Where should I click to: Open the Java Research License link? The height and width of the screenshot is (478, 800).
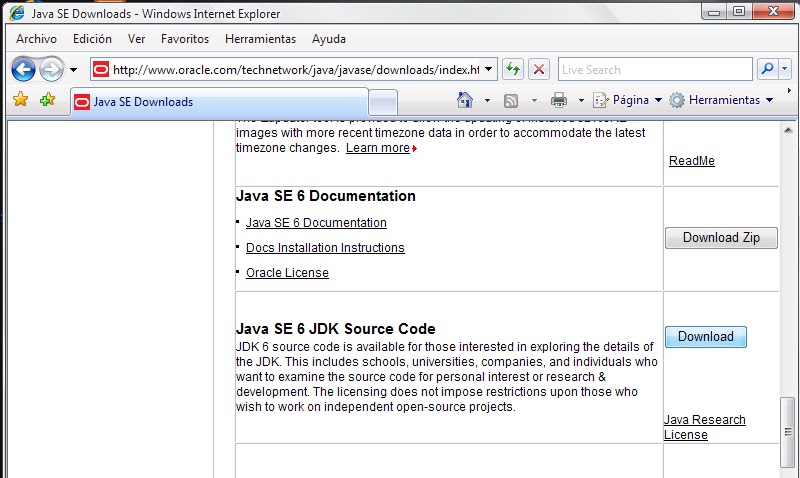705,427
